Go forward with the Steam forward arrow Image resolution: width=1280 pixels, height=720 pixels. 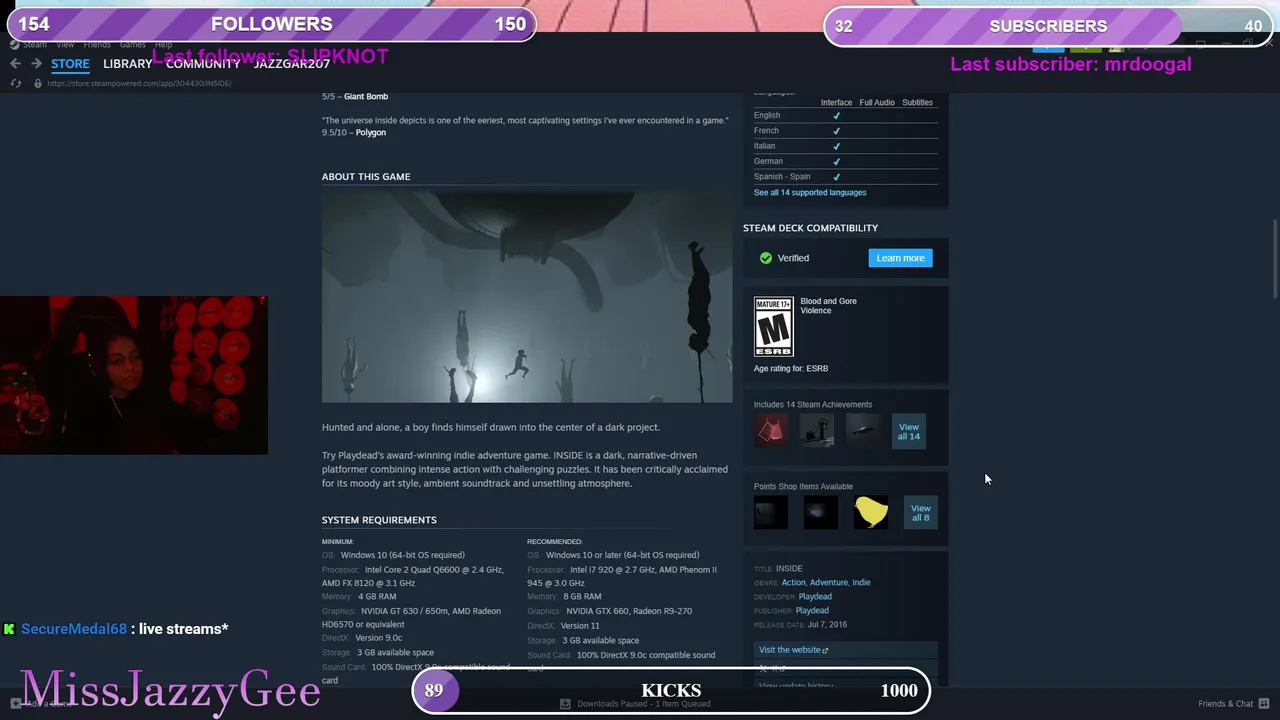[36, 64]
